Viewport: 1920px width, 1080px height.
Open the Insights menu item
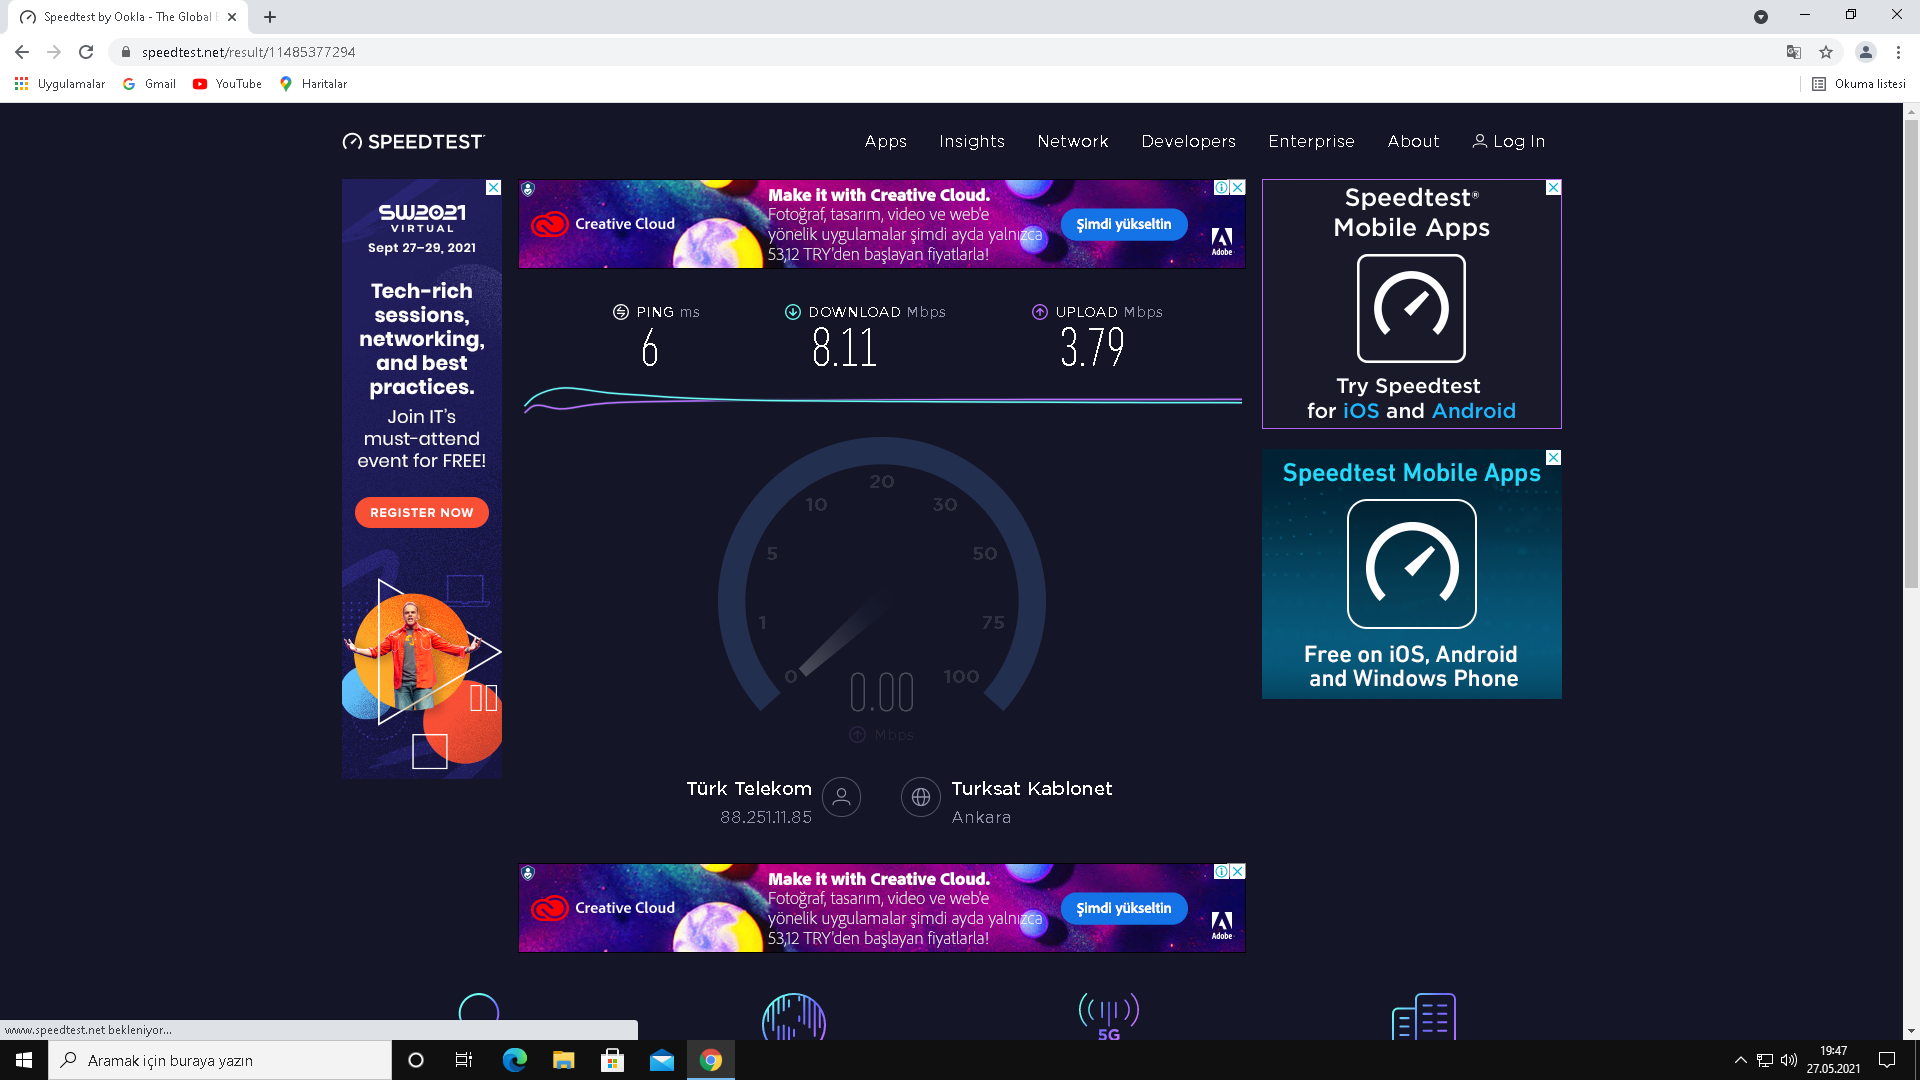pyautogui.click(x=971, y=142)
